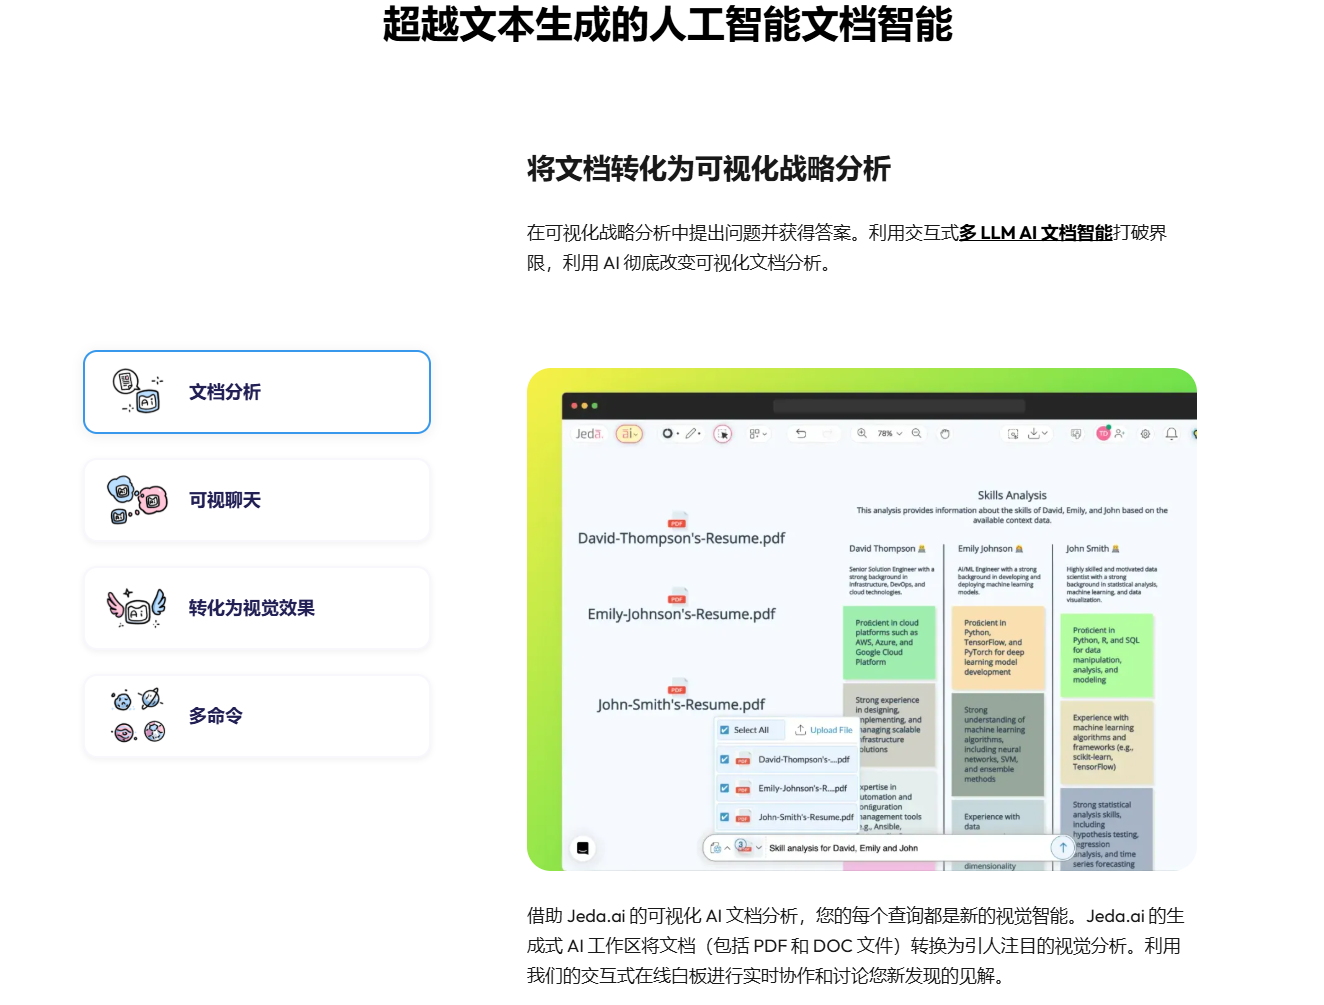
Task: Click the PDF icon beside Emily-Johnson's in the list
Action: [743, 789]
